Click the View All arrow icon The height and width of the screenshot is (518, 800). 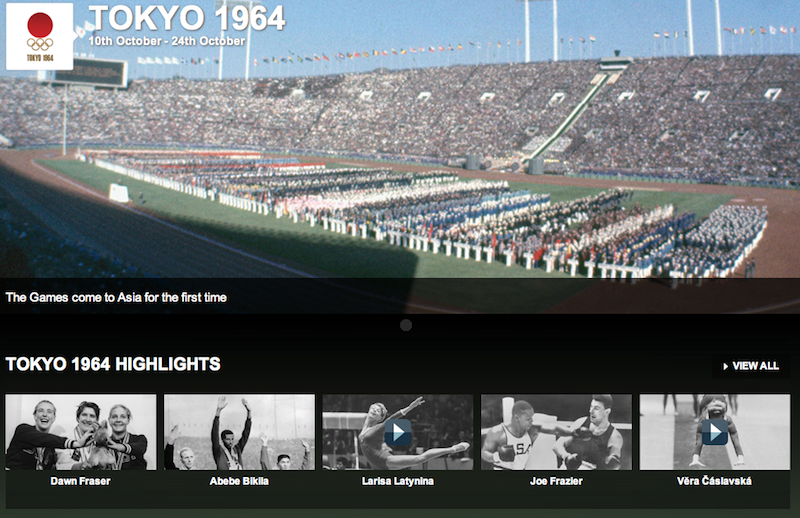(726, 366)
